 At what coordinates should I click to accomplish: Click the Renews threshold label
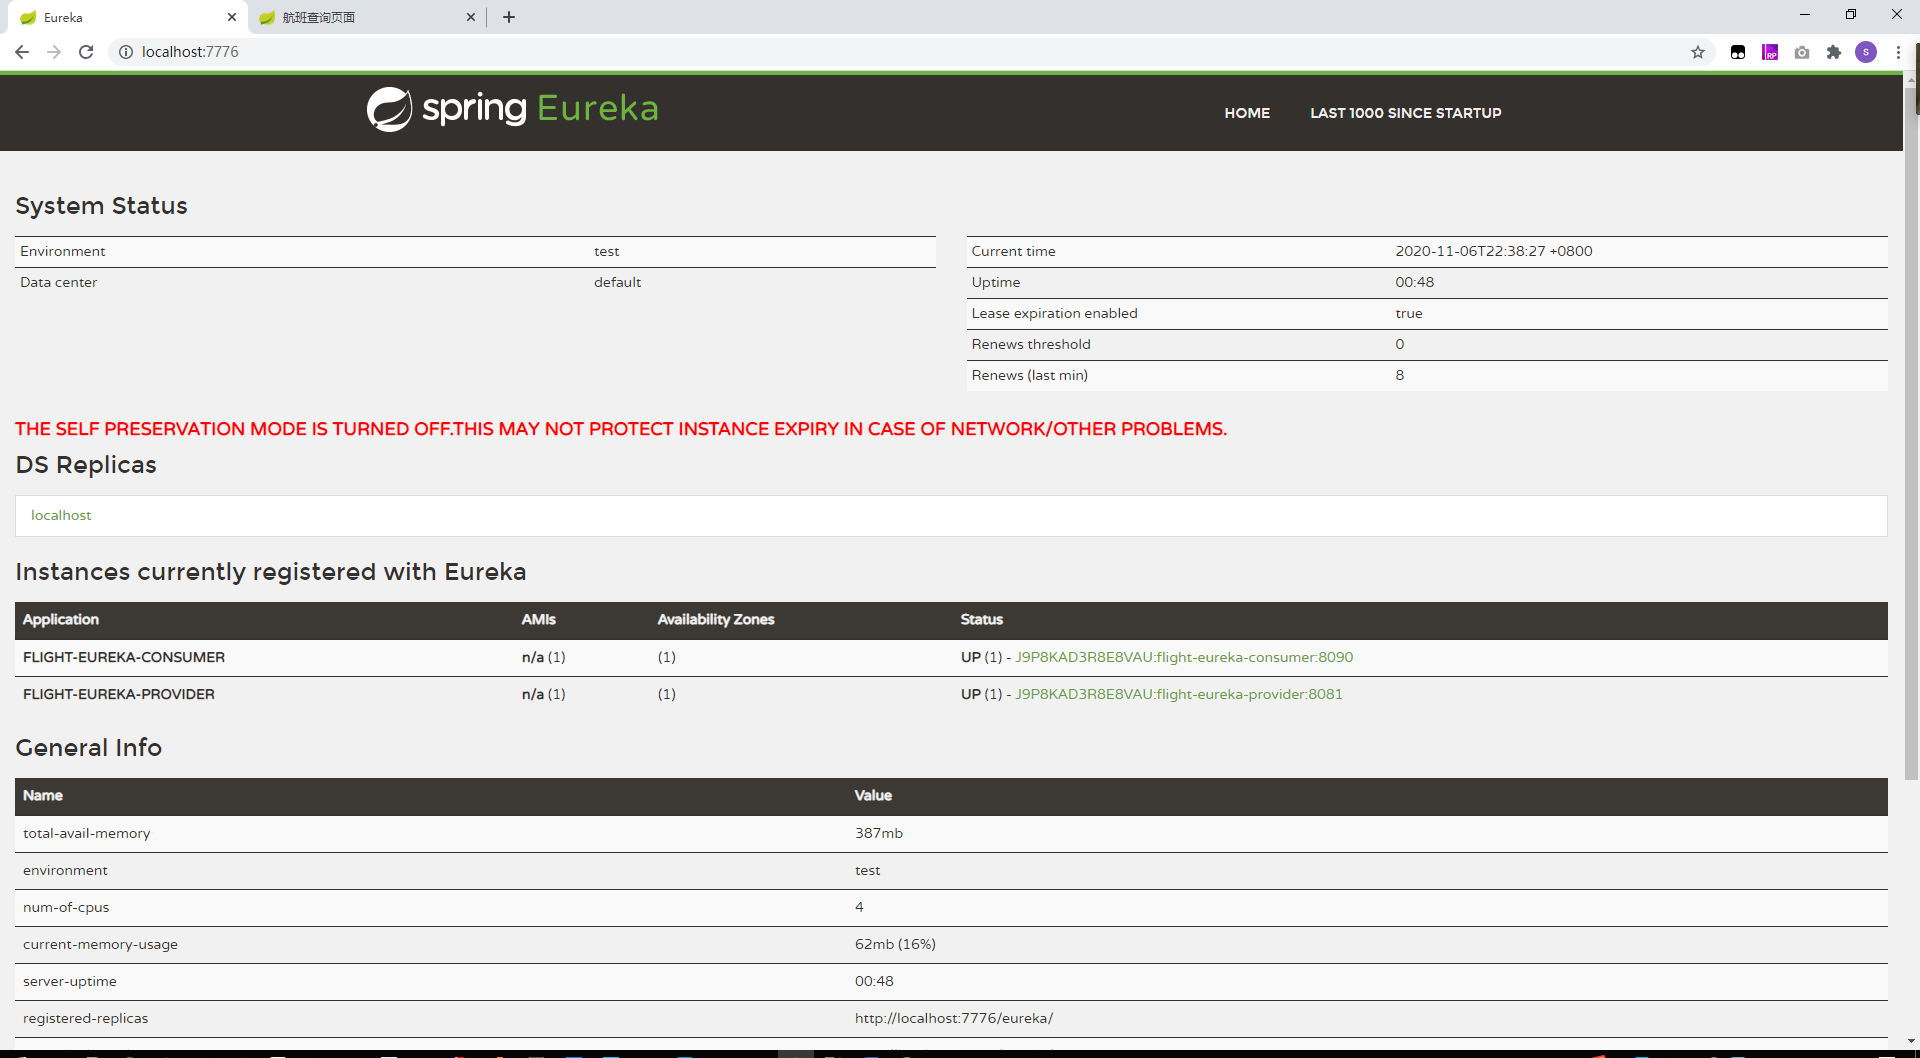click(1031, 344)
